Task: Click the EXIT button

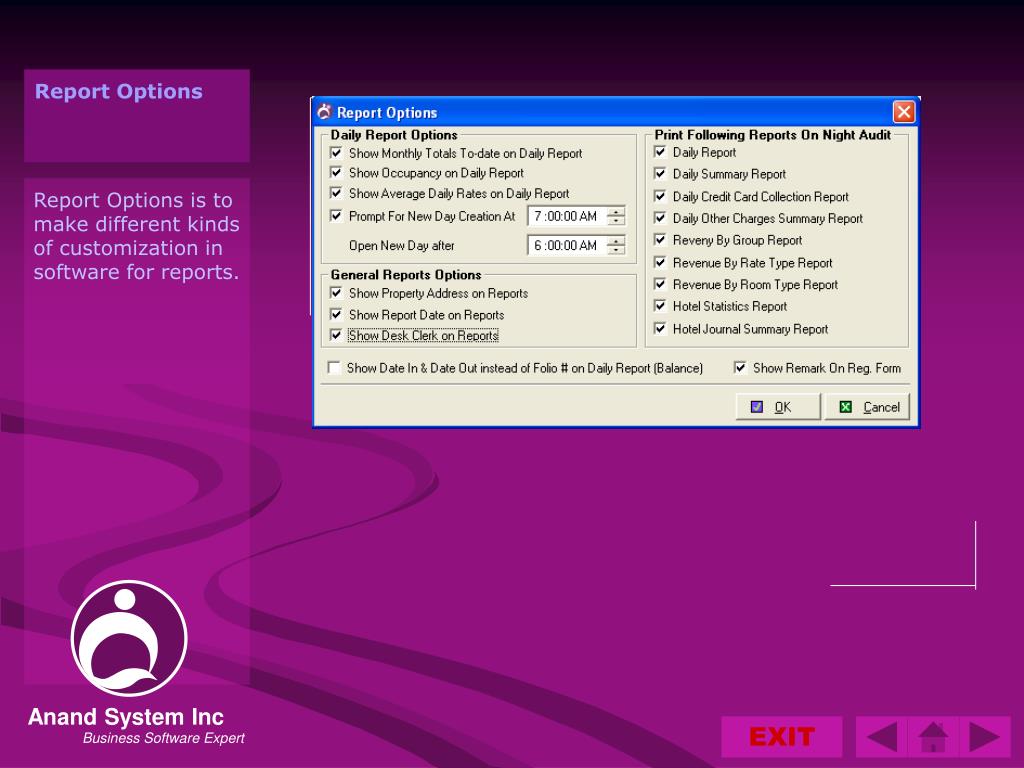Action: [782, 737]
